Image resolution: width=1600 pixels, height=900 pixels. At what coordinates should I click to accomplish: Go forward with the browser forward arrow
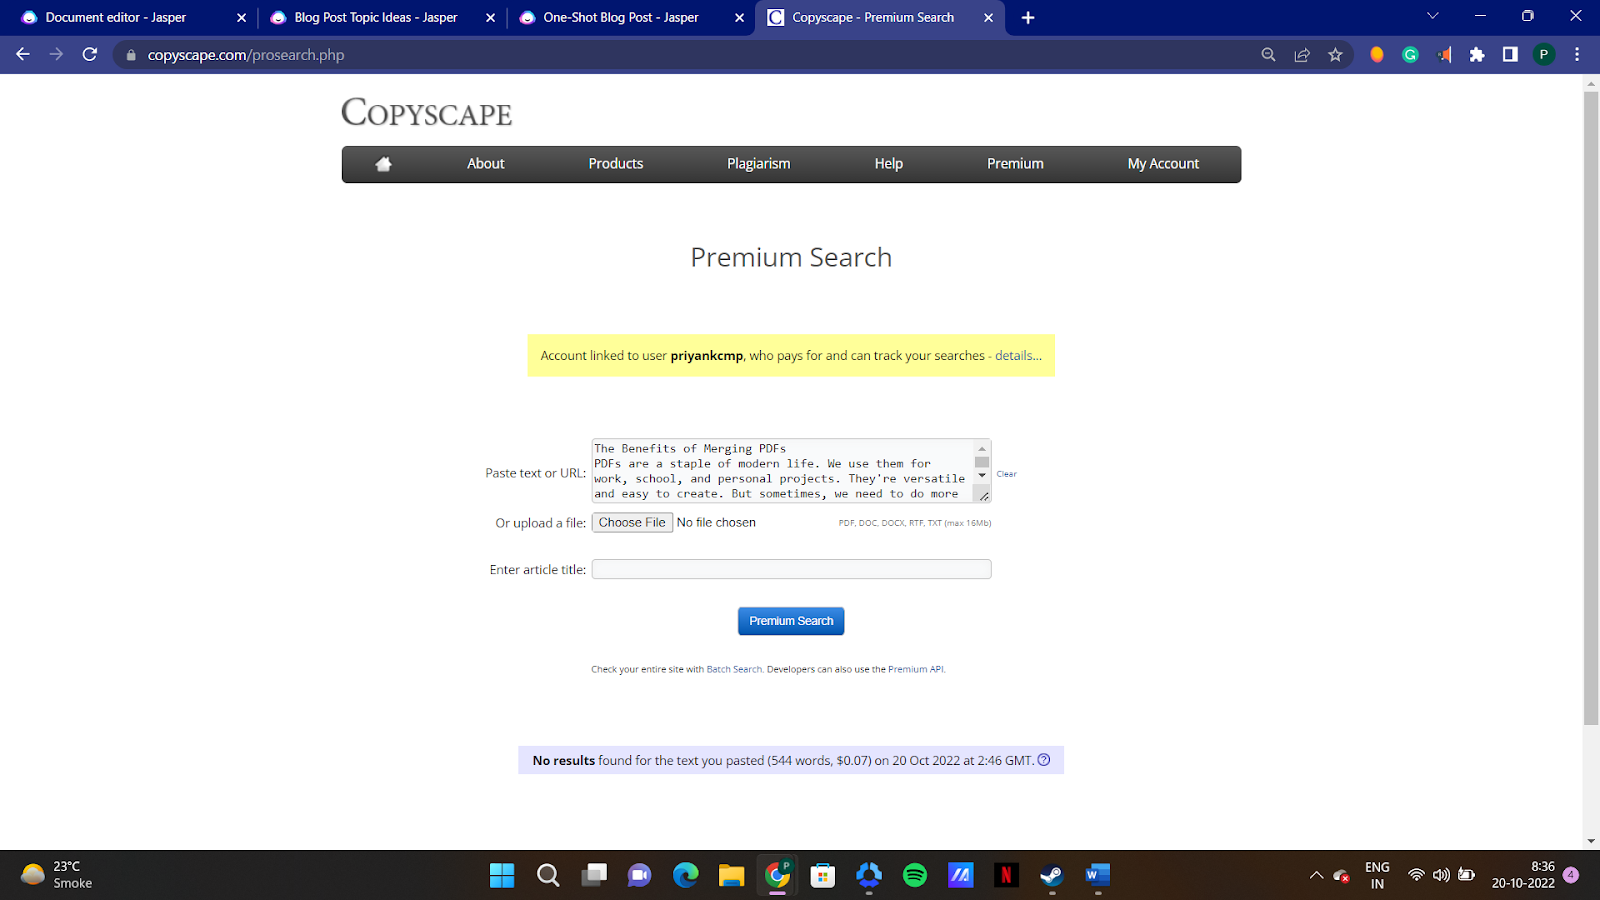point(56,55)
